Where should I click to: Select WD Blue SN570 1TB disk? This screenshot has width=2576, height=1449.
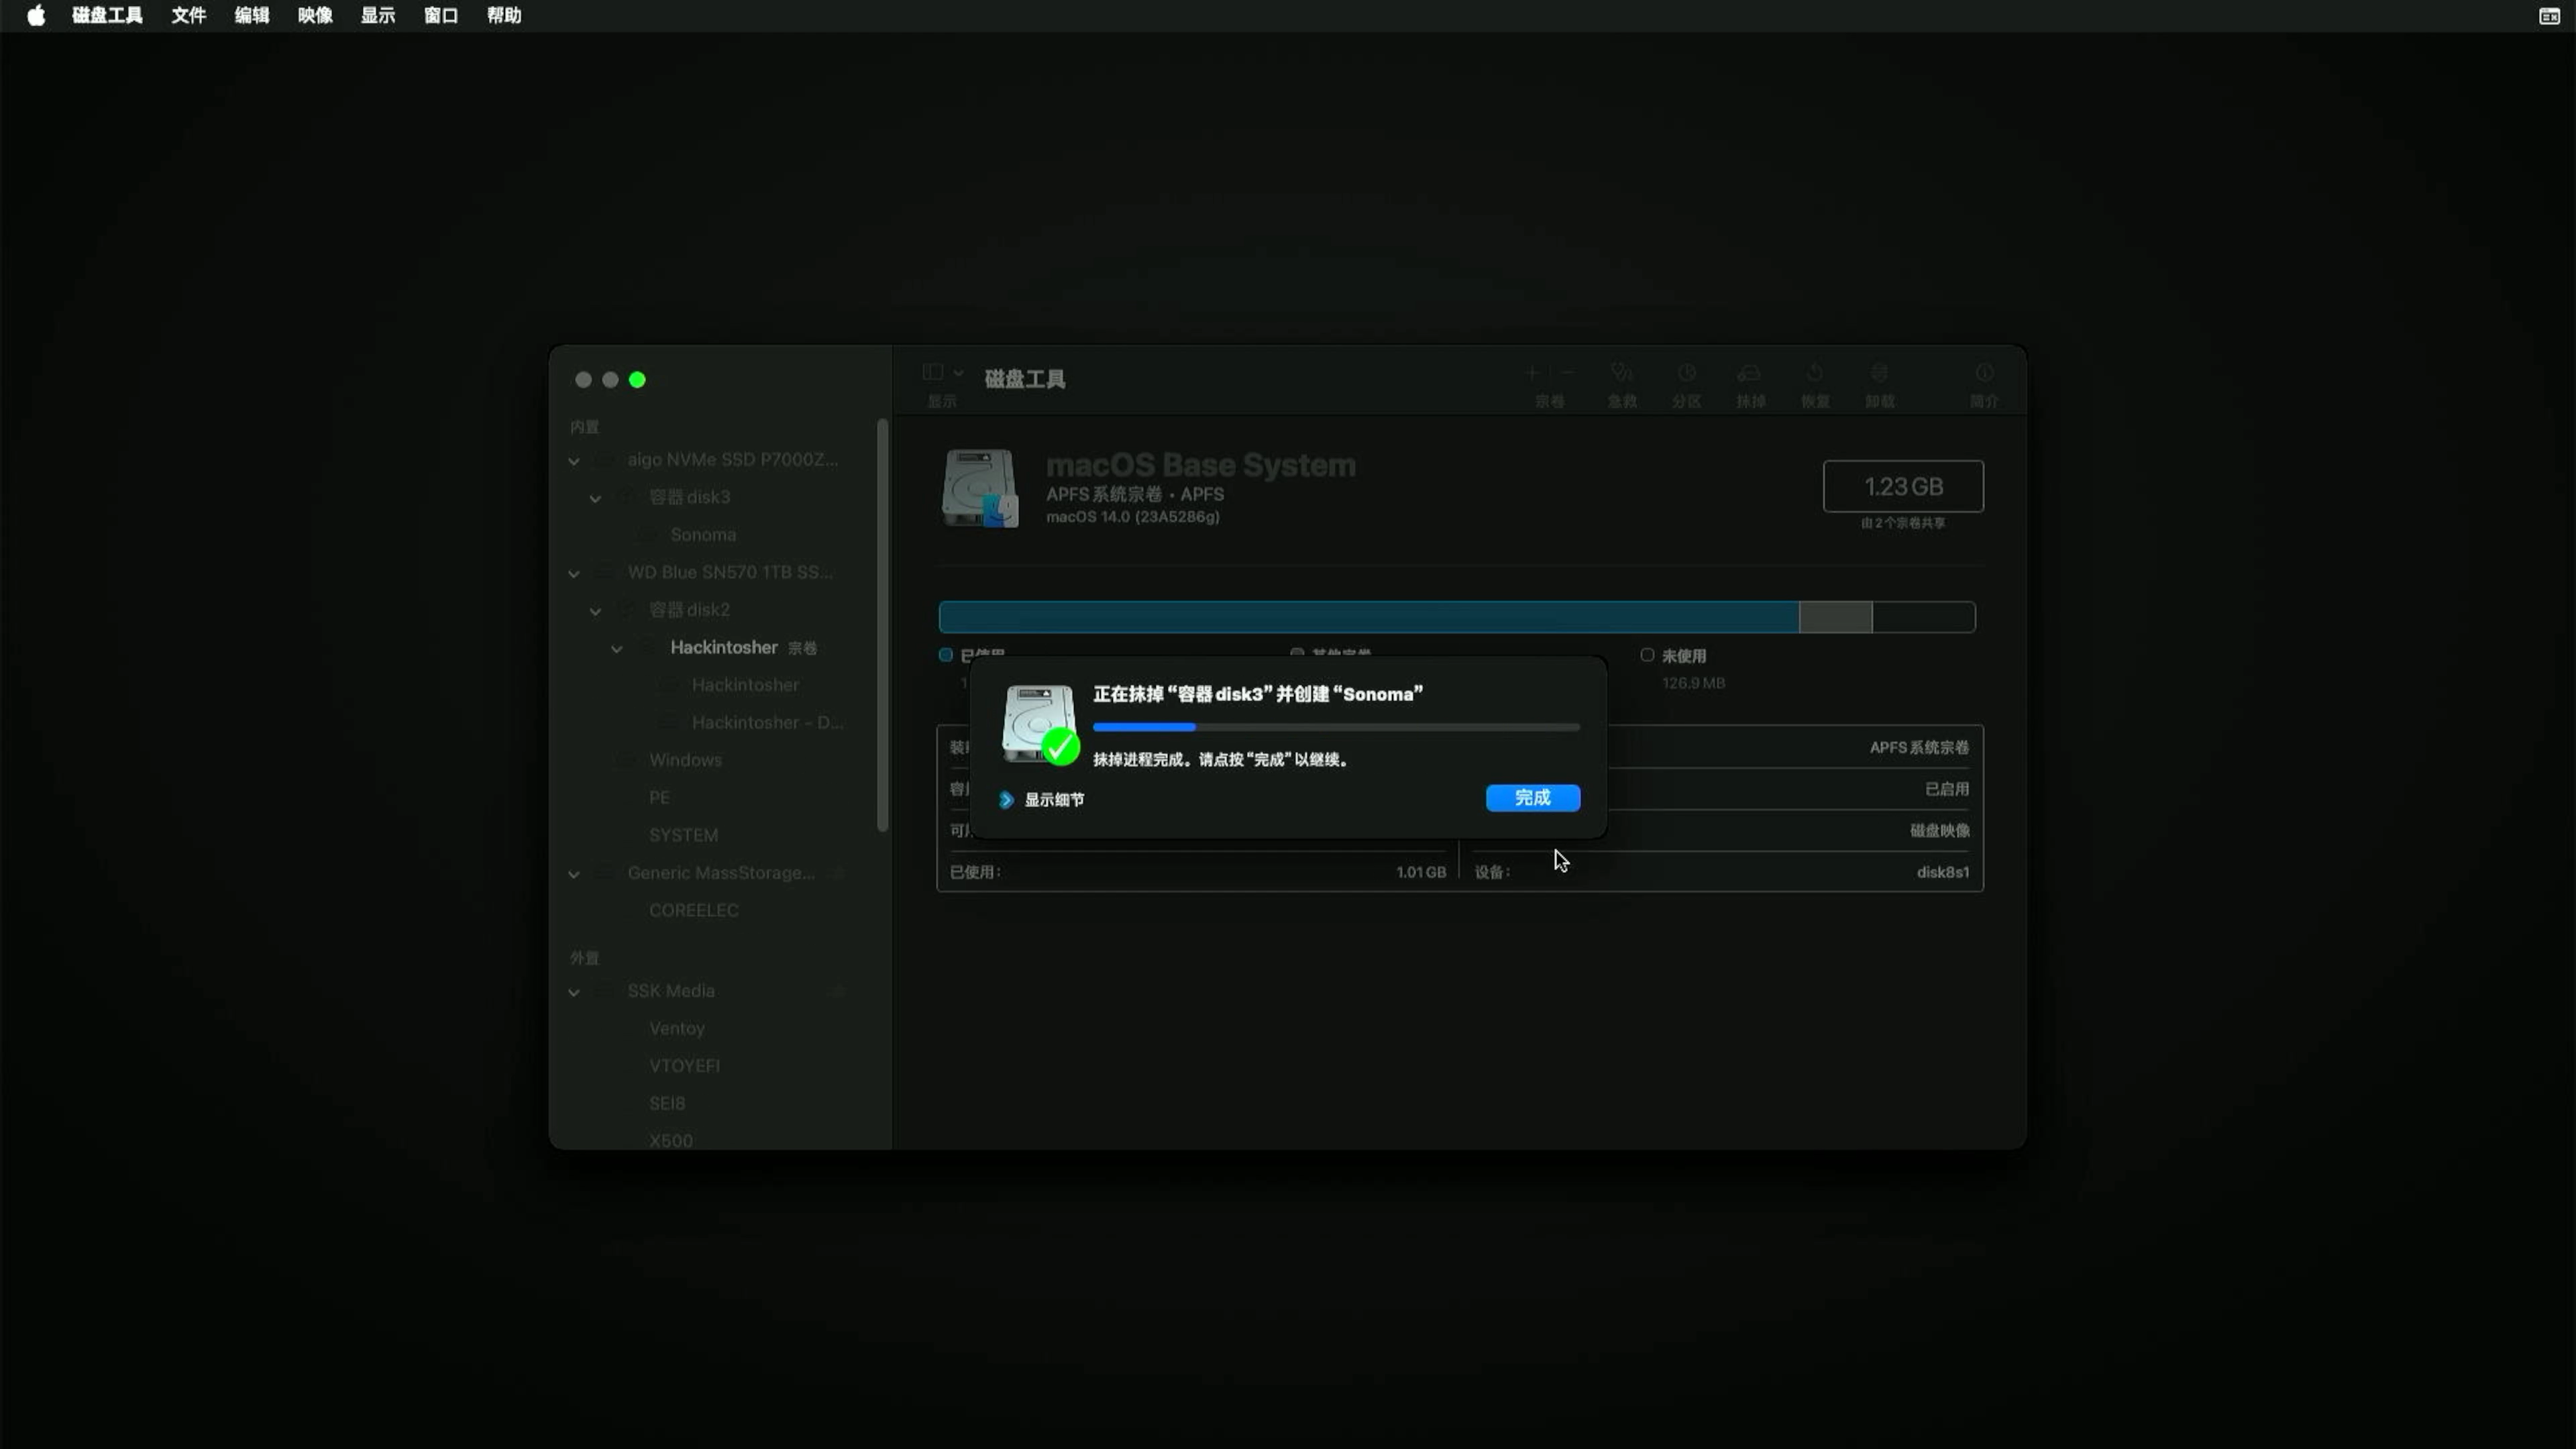(x=729, y=572)
